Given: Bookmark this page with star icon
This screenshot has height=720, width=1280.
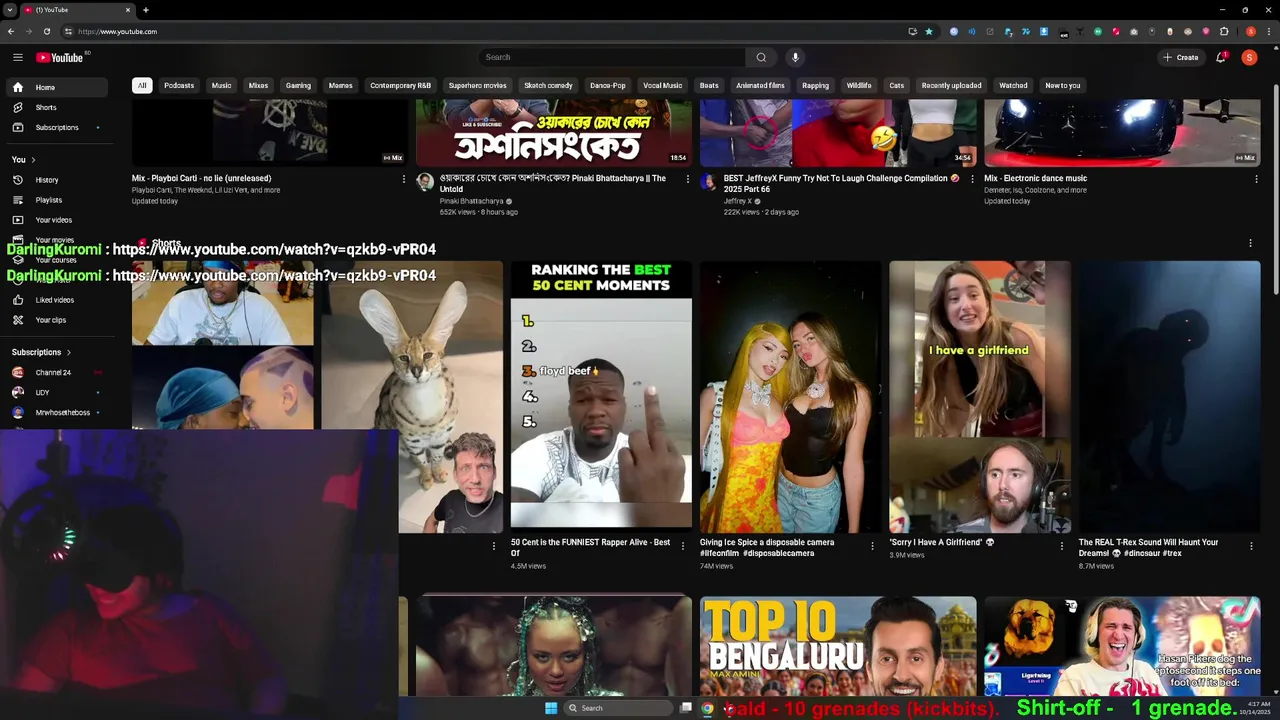Looking at the screenshot, I should [x=929, y=31].
